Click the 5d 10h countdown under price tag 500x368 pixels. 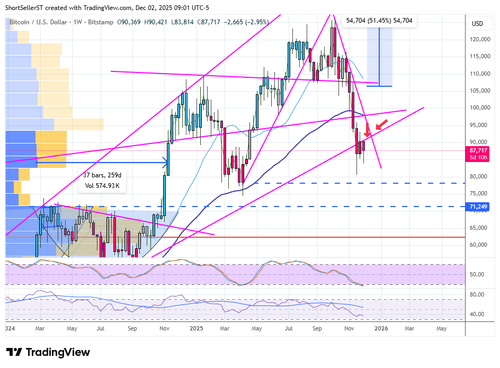(x=478, y=158)
